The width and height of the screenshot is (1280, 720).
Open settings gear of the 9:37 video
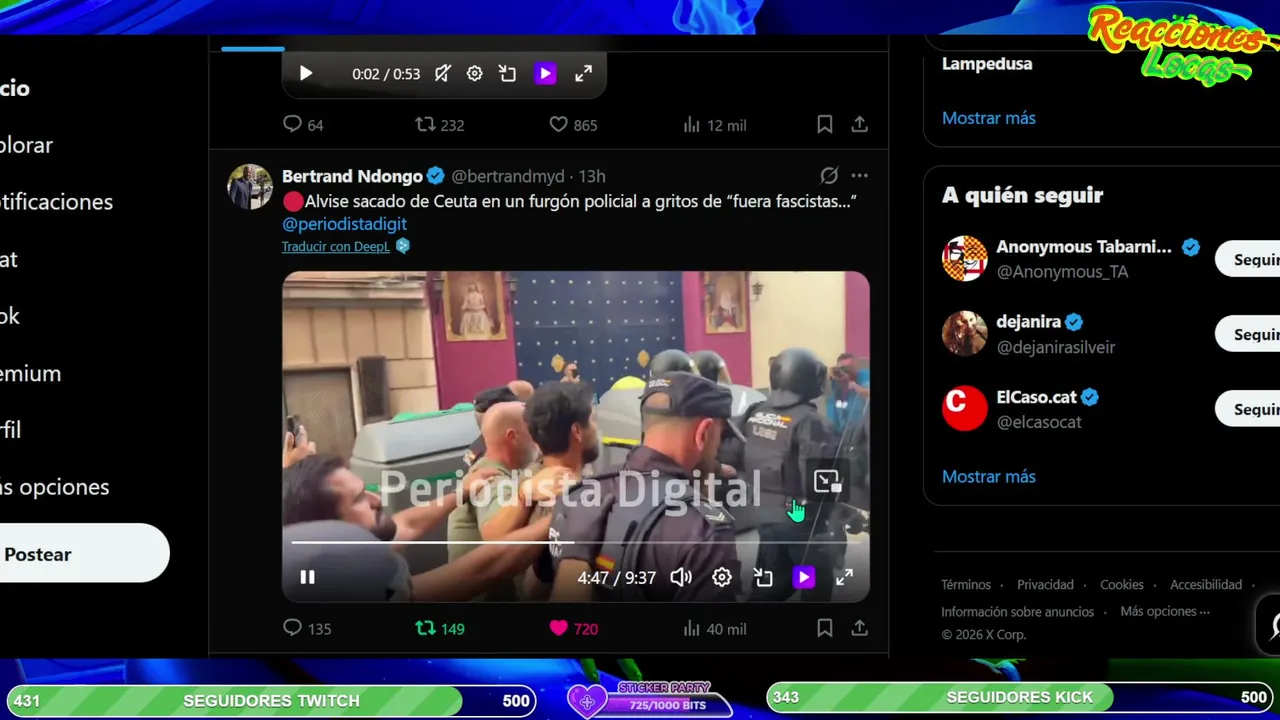point(722,577)
